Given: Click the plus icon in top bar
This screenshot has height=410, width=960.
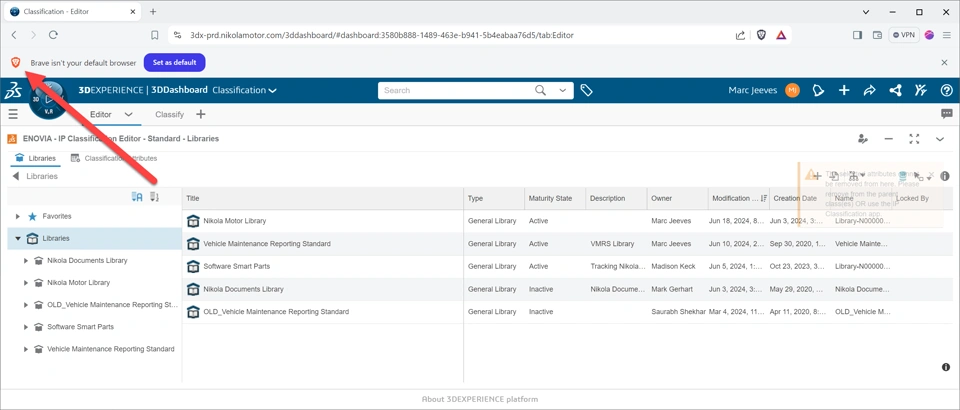Looking at the screenshot, I should [844, 91].
